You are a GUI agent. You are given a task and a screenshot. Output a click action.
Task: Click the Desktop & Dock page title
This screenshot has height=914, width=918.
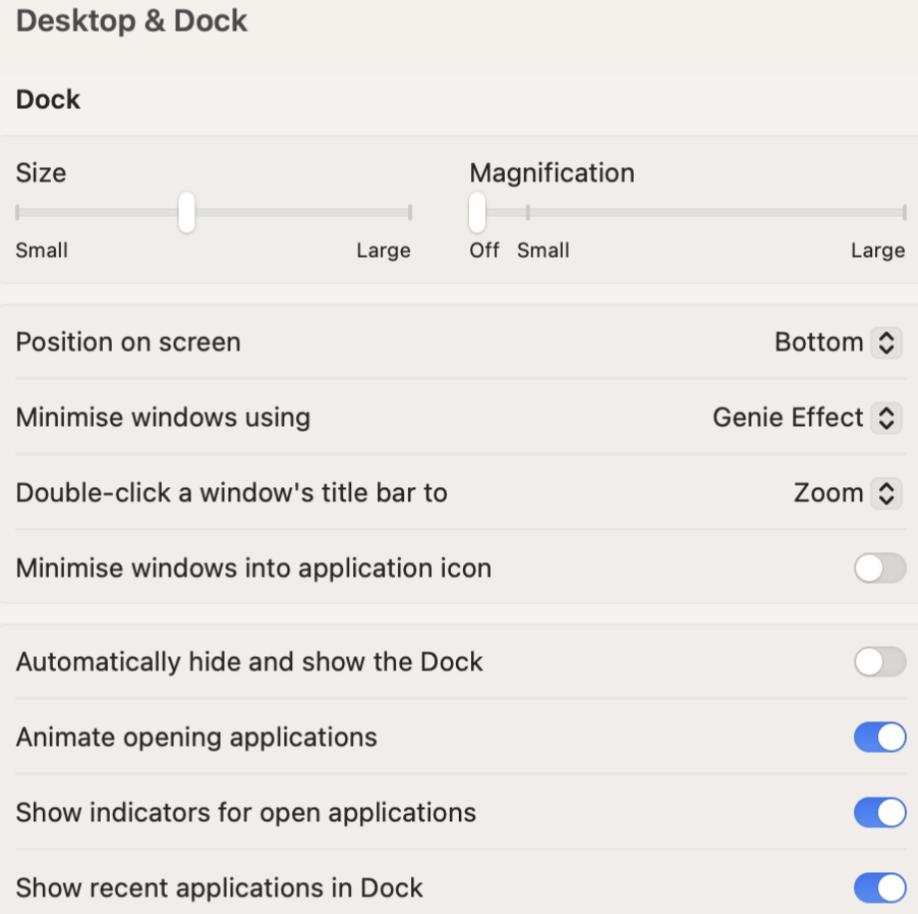(132, 21)
